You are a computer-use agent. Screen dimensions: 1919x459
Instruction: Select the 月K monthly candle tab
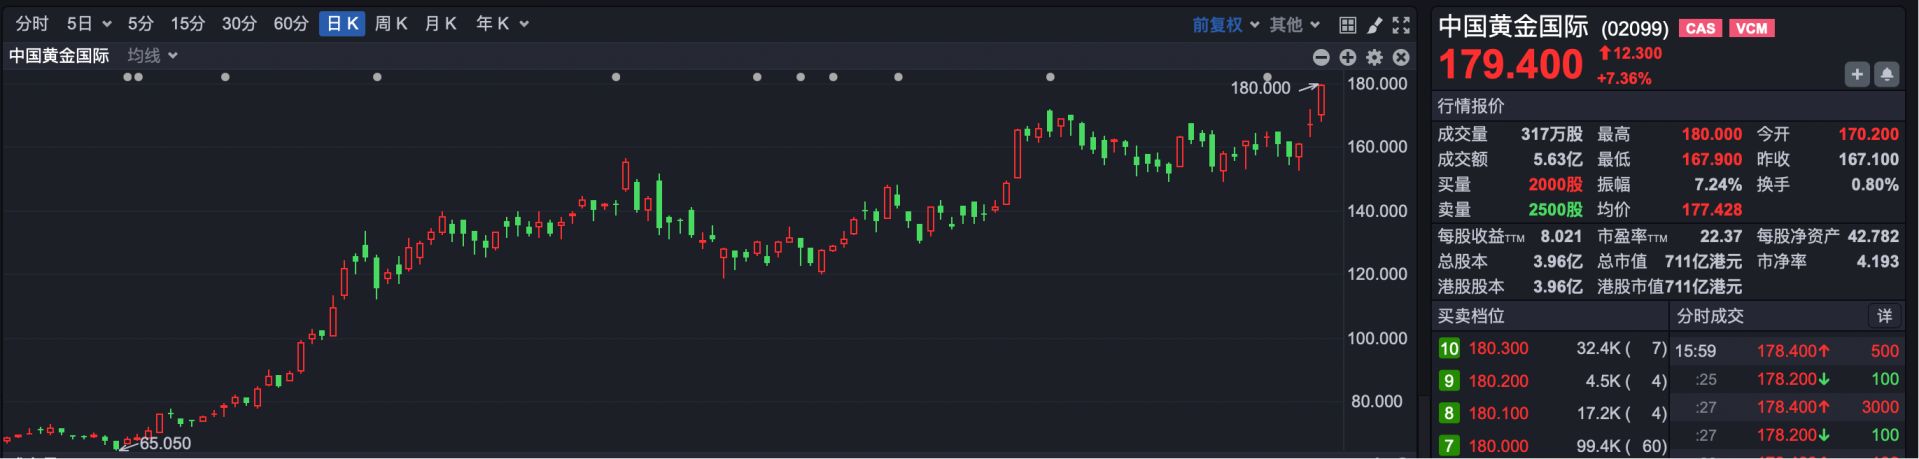[x=441, y=23]
